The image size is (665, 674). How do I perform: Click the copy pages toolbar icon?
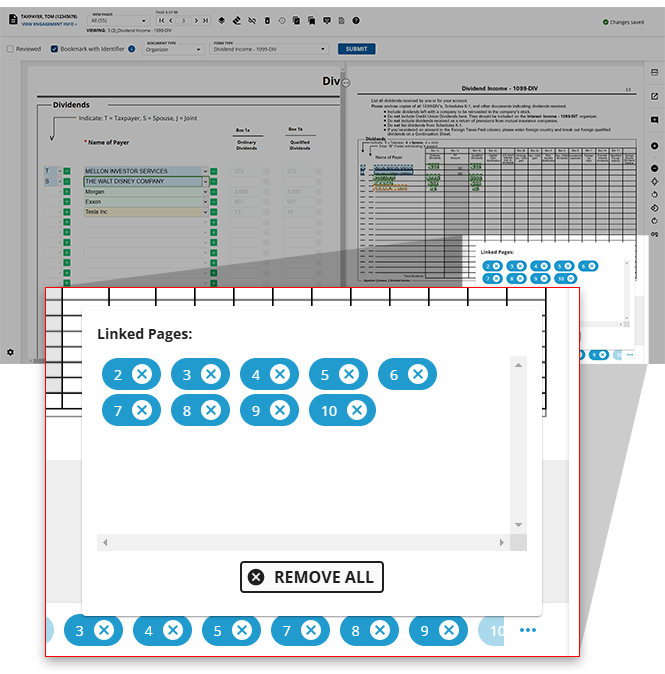[x=297, y=21]
